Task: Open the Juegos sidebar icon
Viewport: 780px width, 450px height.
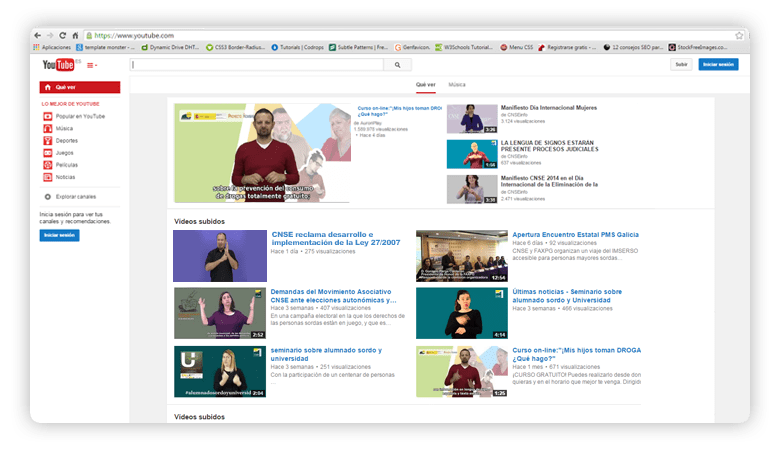Action: pos(48,153)
